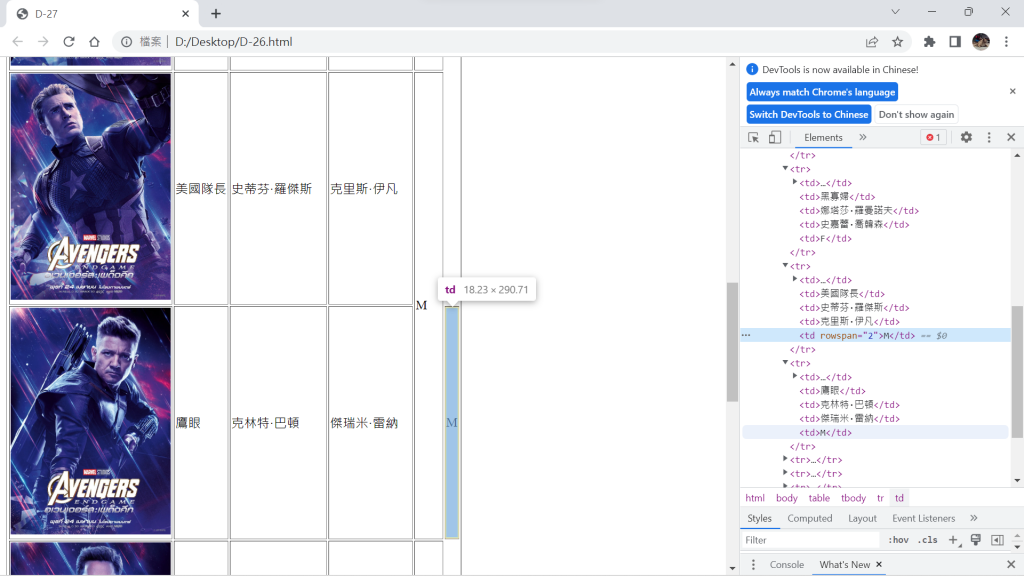
Task: Share this page using share icon
Action: [872, 42]
